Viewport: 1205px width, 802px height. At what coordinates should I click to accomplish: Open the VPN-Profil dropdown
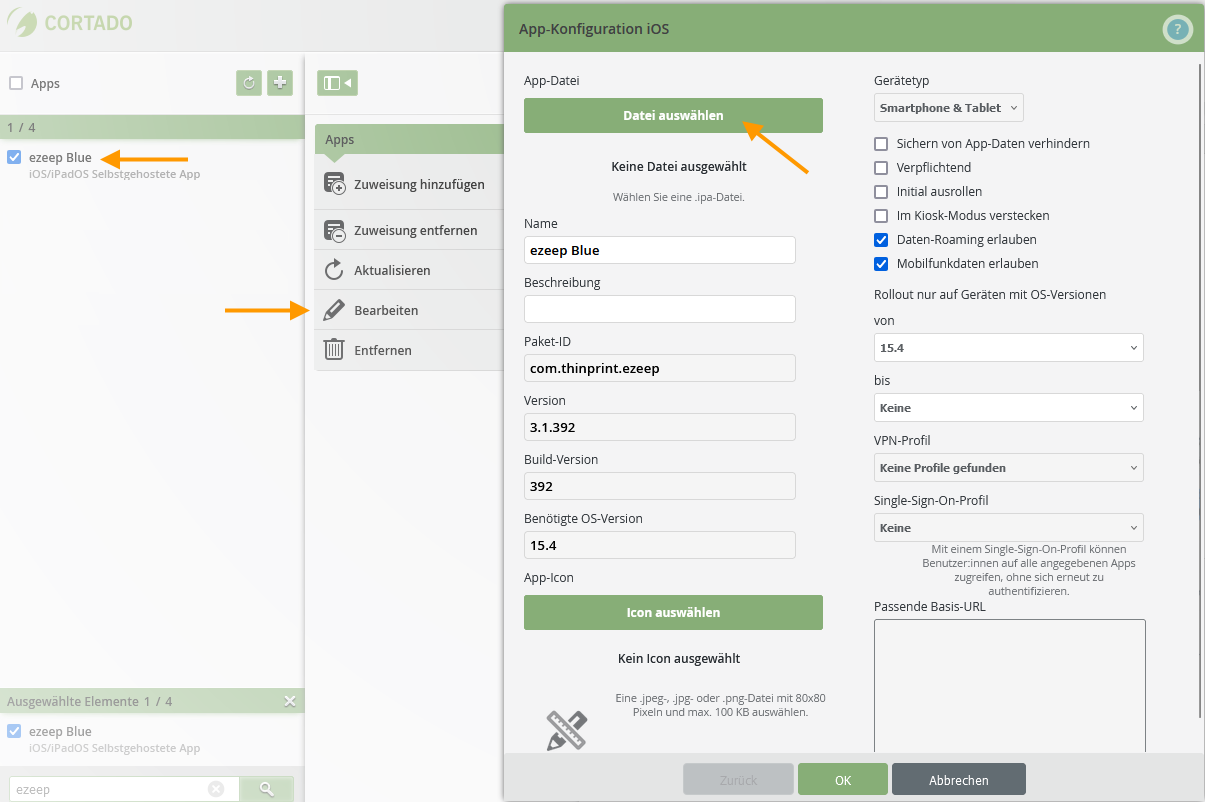(1009, 468)
